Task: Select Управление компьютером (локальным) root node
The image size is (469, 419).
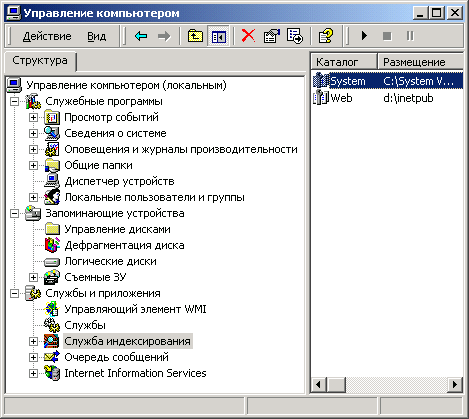Action: click(x=126, y=85)
